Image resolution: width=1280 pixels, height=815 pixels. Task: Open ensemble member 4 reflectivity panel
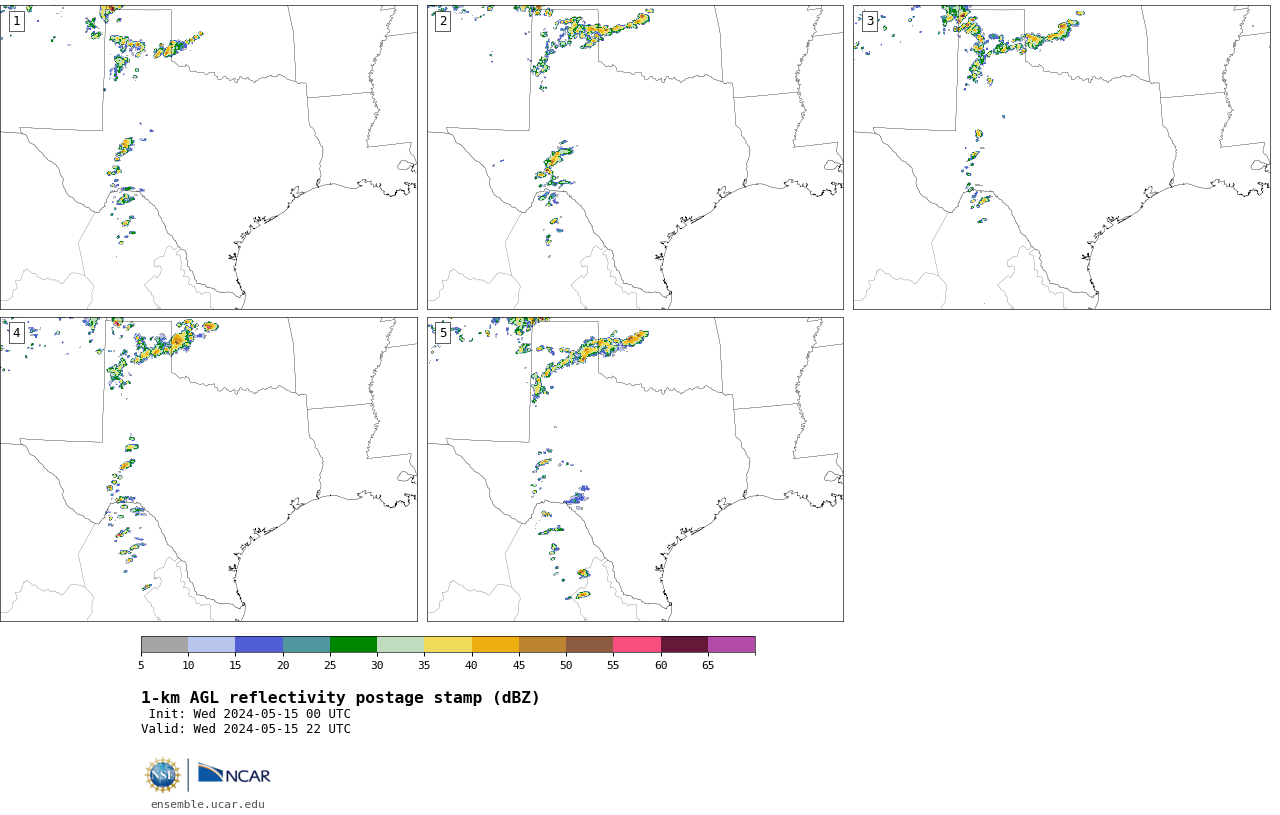coord(208,469)
